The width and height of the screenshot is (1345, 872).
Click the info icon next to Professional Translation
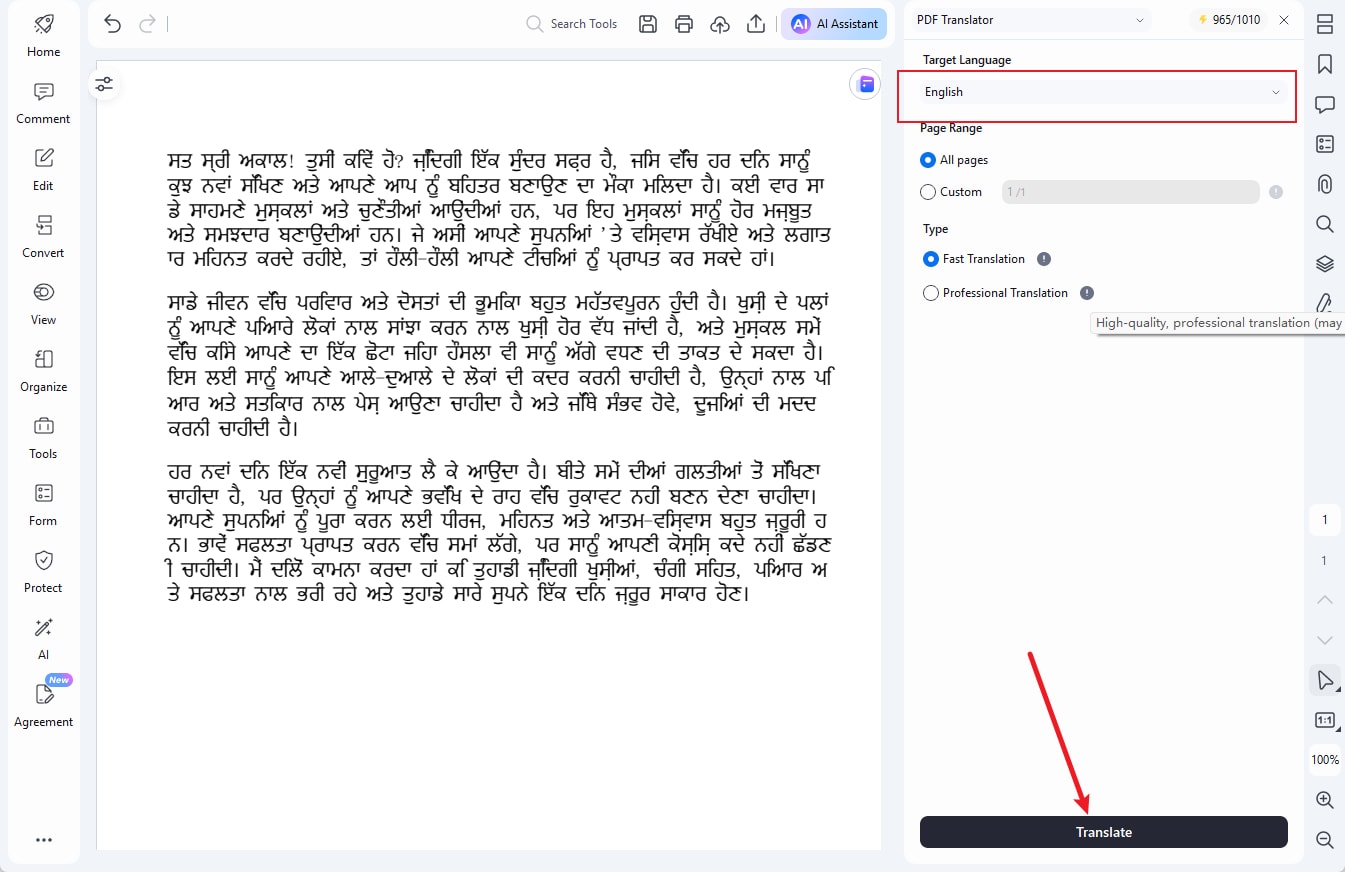(1087, 293)
